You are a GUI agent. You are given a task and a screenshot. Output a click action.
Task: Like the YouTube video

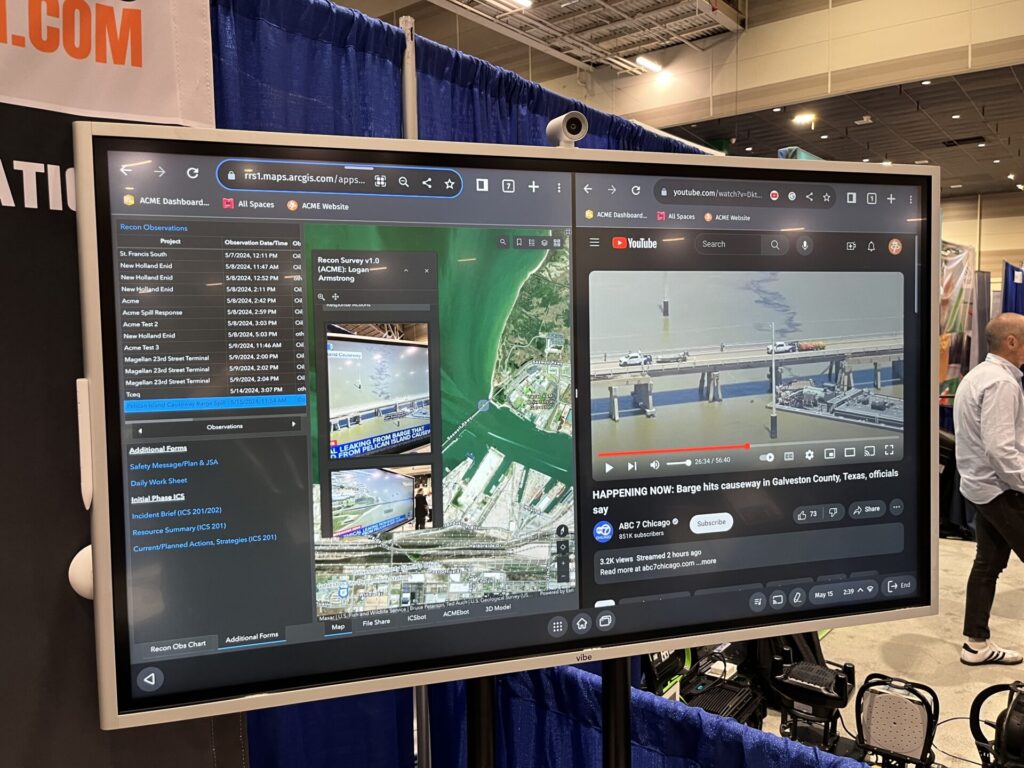pyautogui.click(x=807, y=515)
